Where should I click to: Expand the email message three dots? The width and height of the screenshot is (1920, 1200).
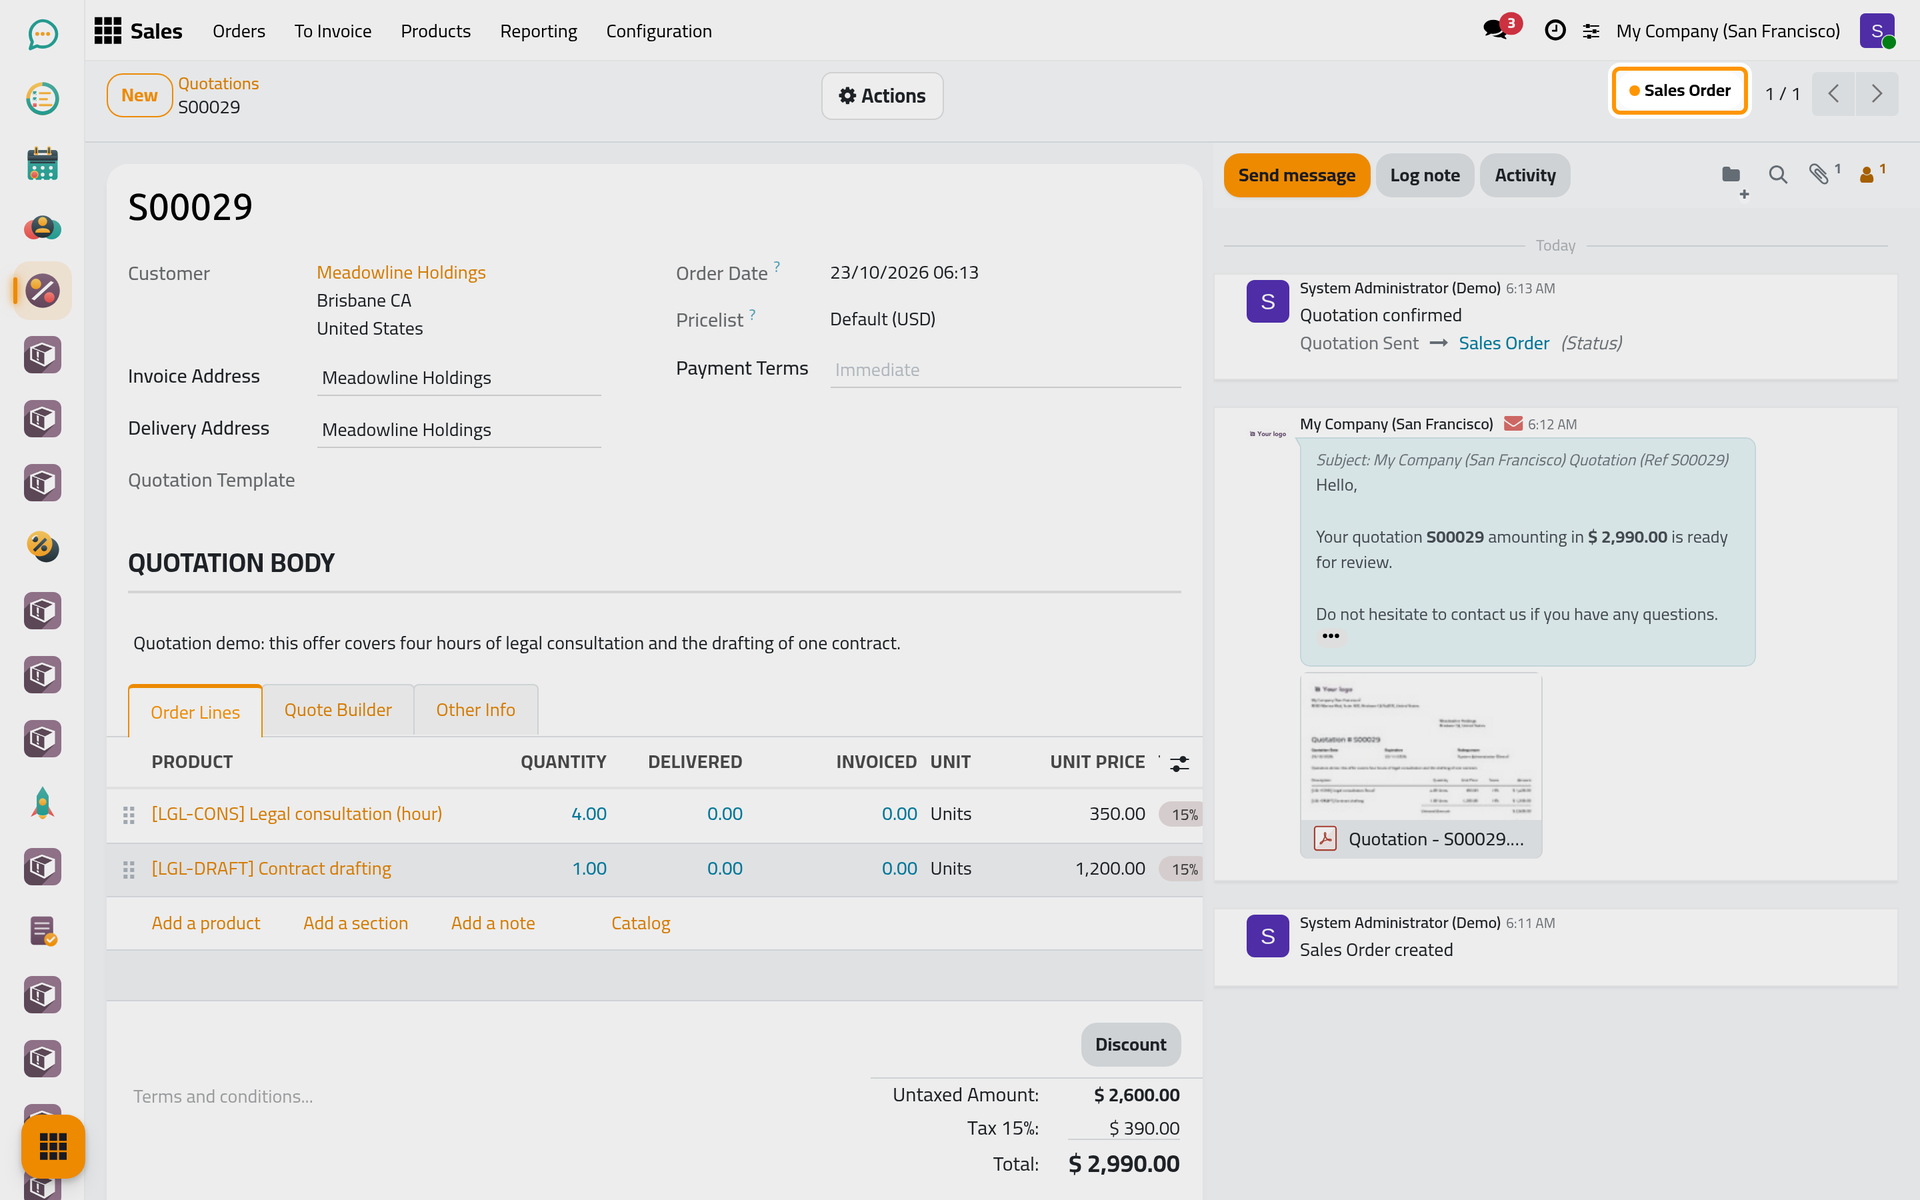coord(1330,636)
